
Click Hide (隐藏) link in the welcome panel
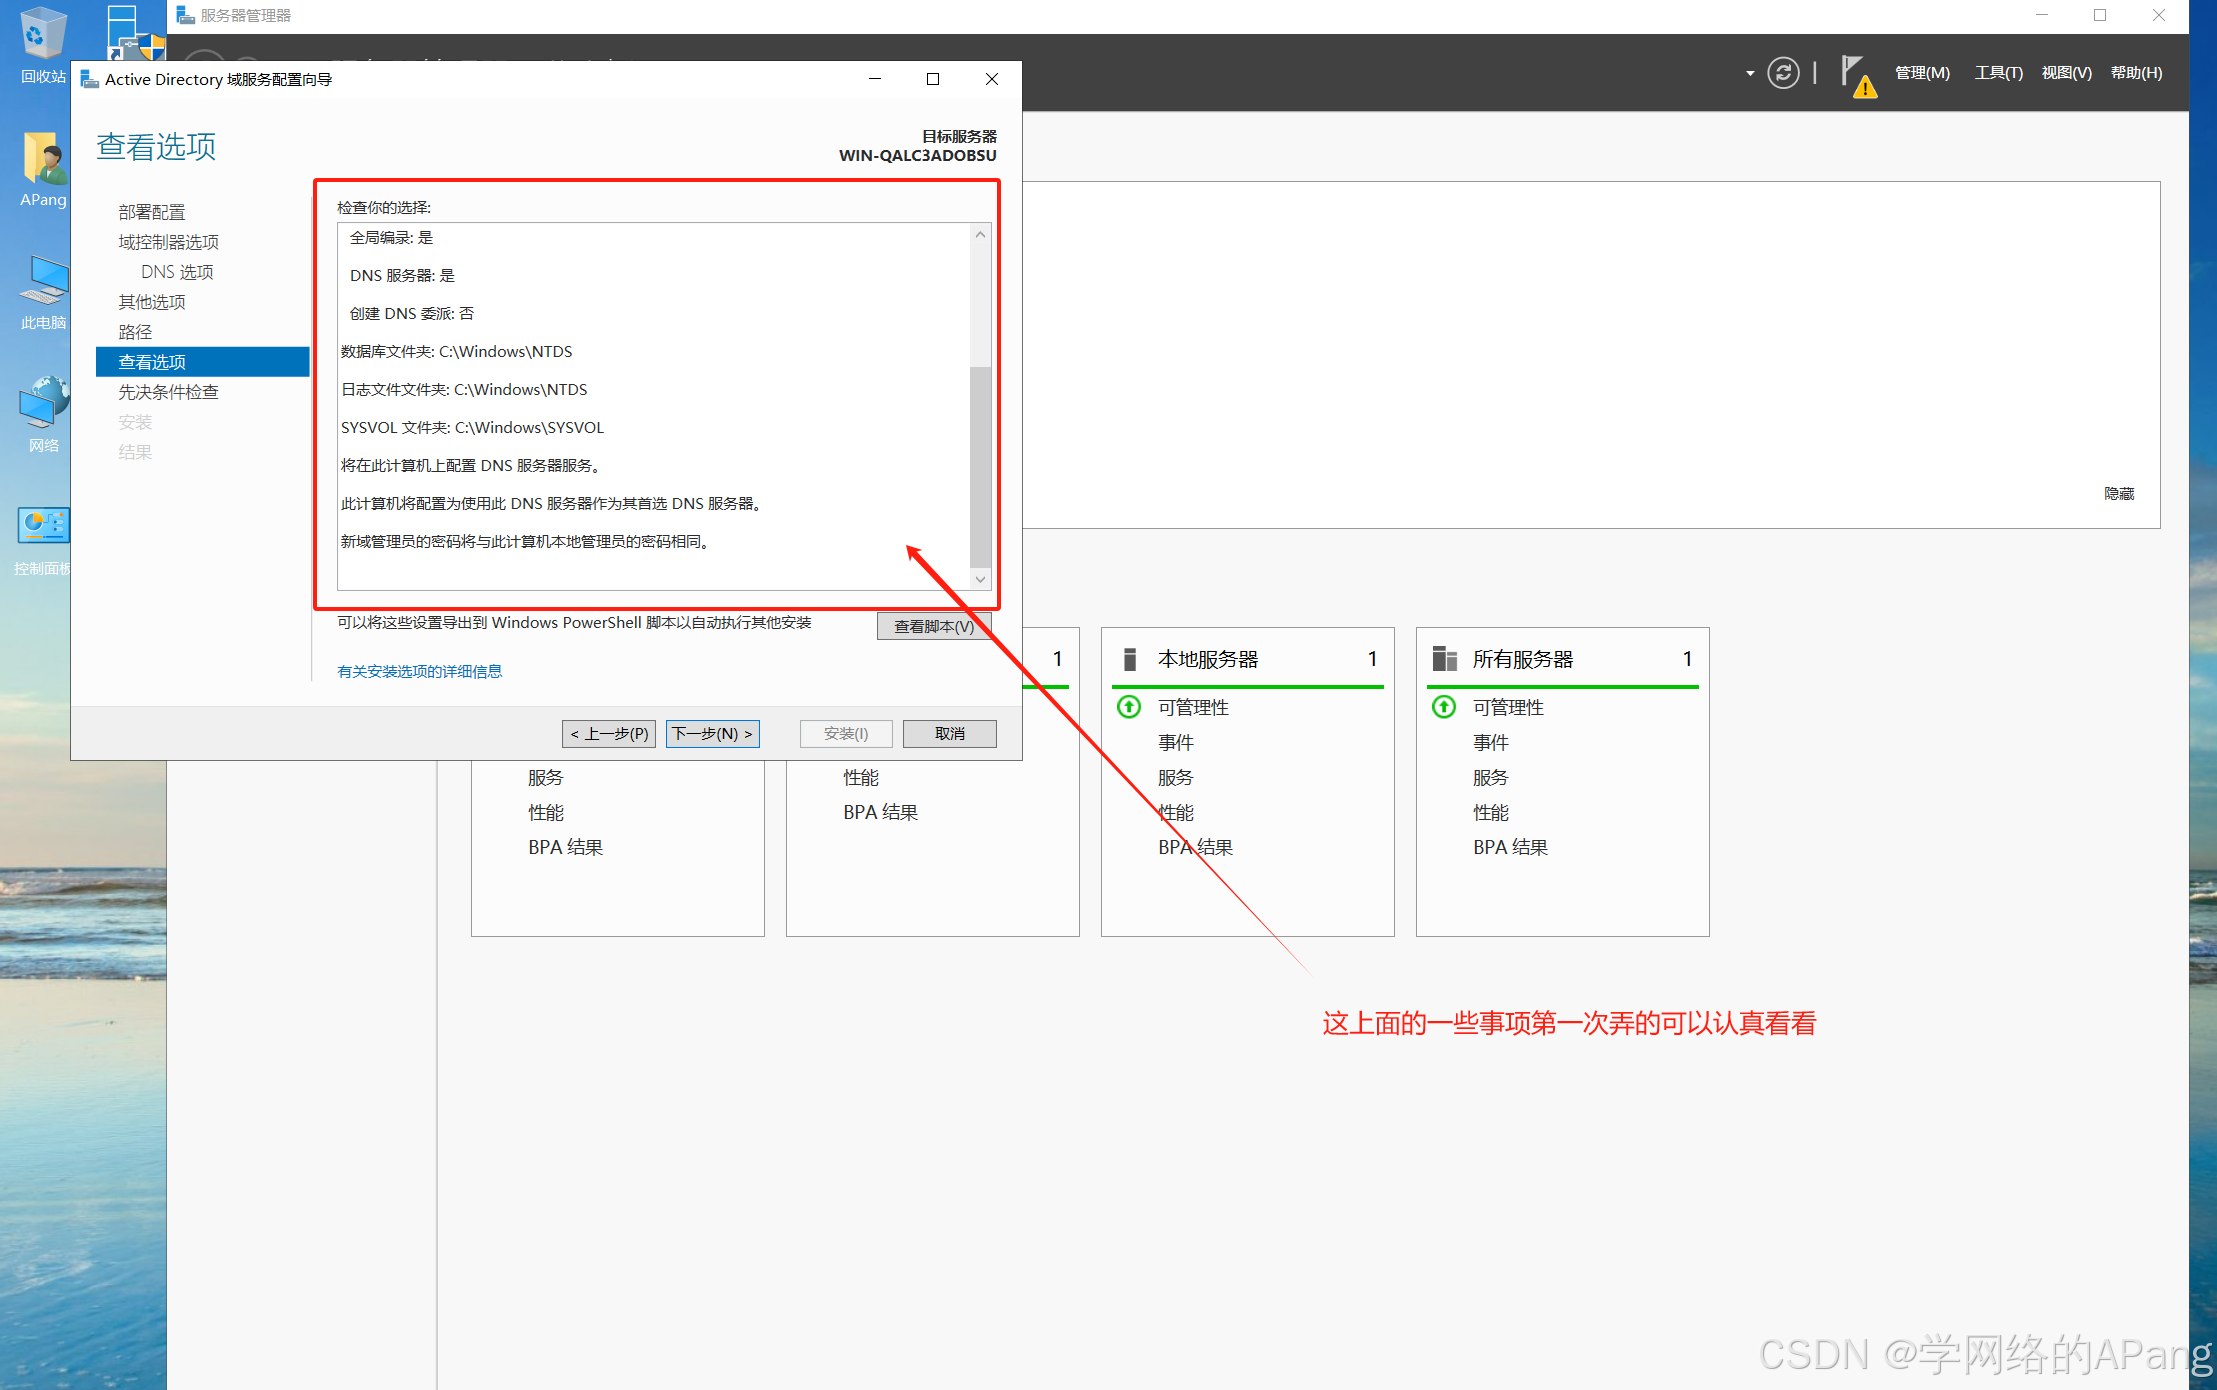(2118, 494)
